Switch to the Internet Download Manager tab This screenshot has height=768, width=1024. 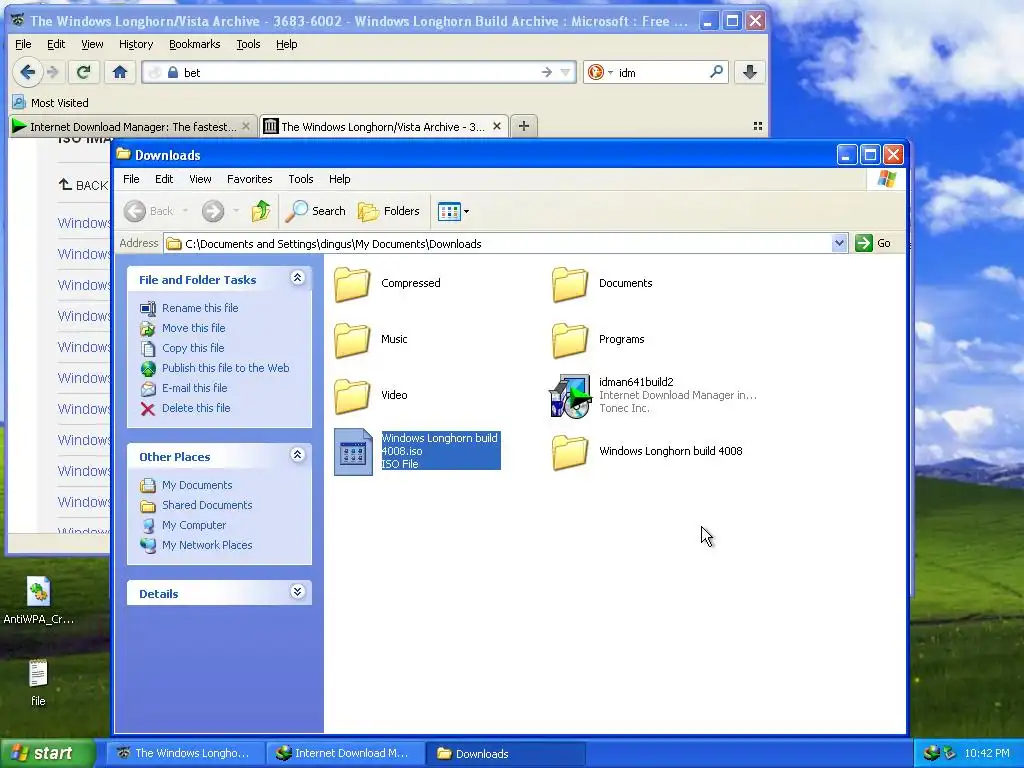click(x=133, y=126)
